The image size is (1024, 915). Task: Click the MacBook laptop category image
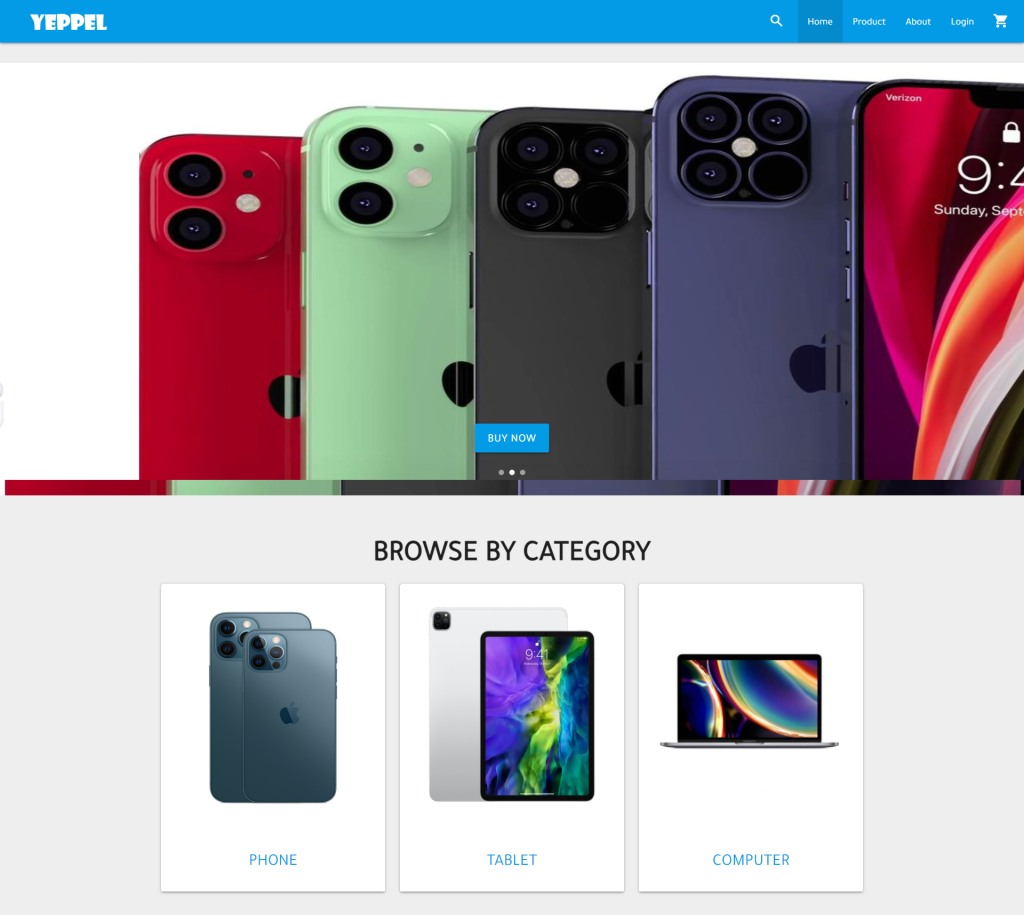[750, 700]
